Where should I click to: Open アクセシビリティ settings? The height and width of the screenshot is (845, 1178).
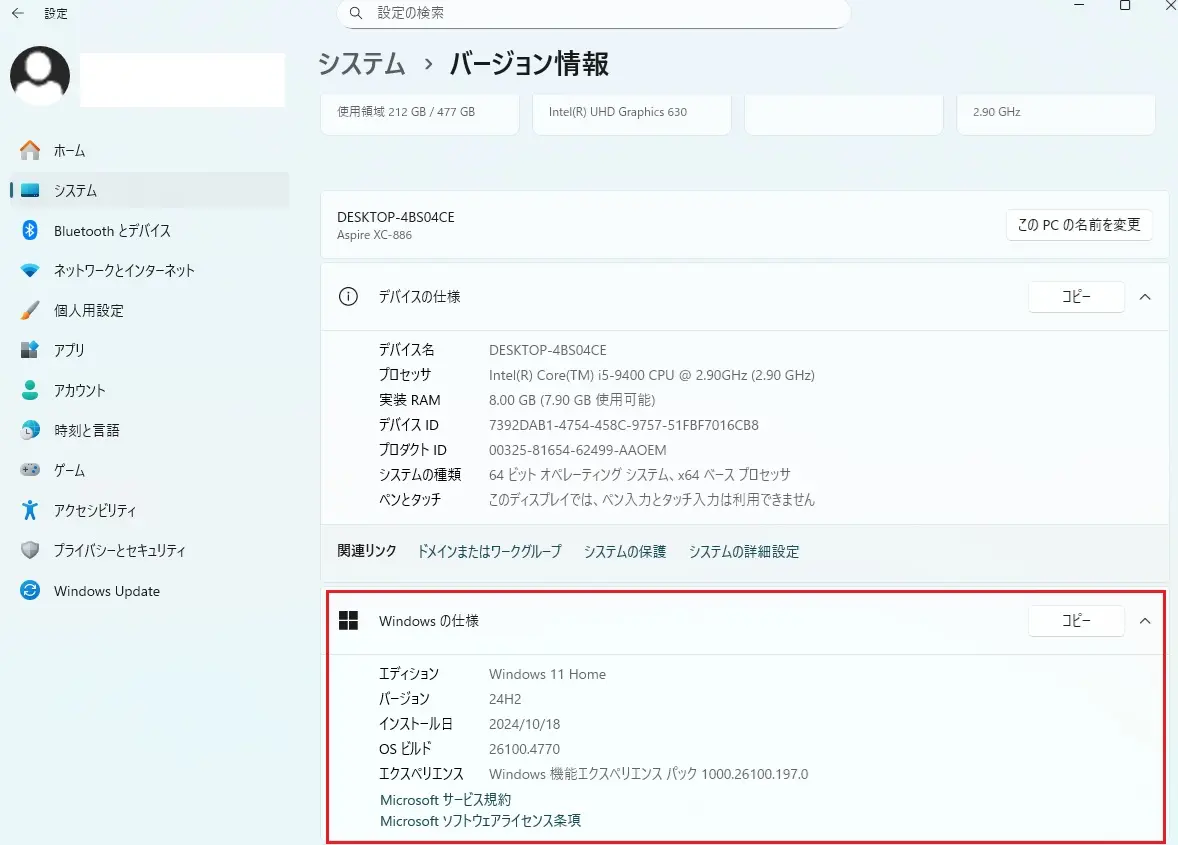(149, 510)
